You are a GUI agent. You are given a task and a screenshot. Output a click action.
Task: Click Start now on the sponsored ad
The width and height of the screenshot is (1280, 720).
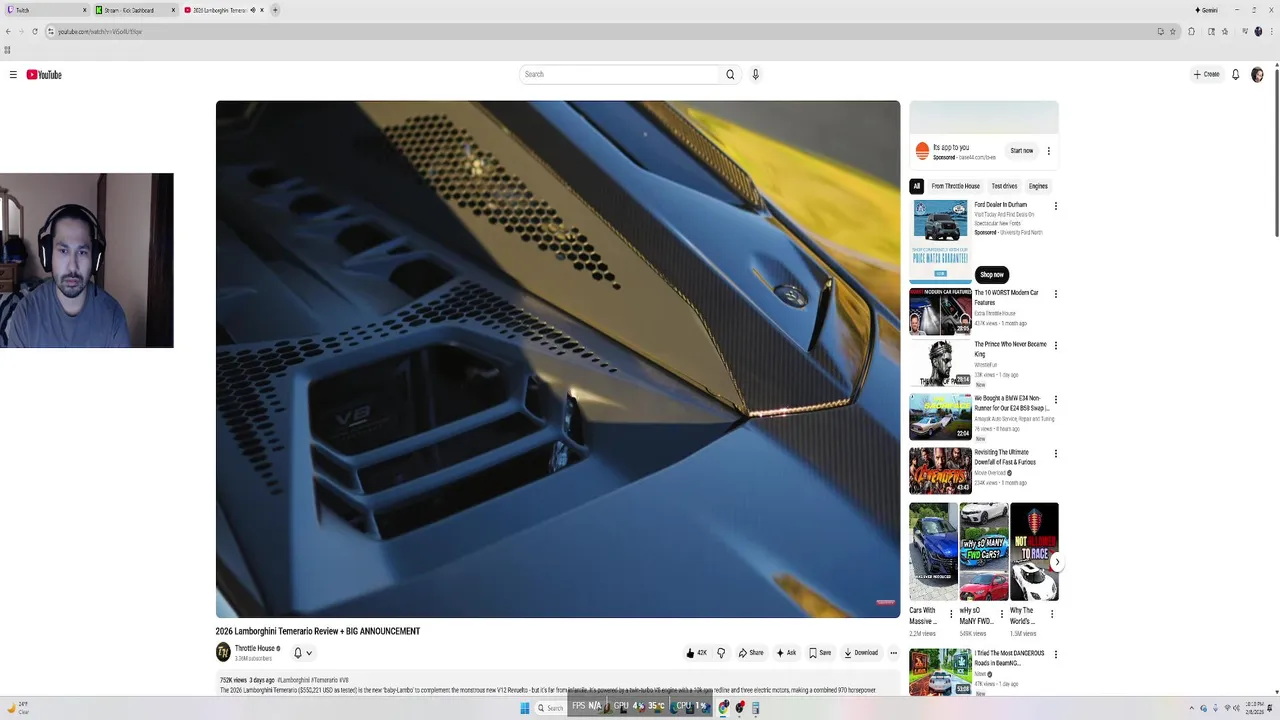click(1021, 151)
